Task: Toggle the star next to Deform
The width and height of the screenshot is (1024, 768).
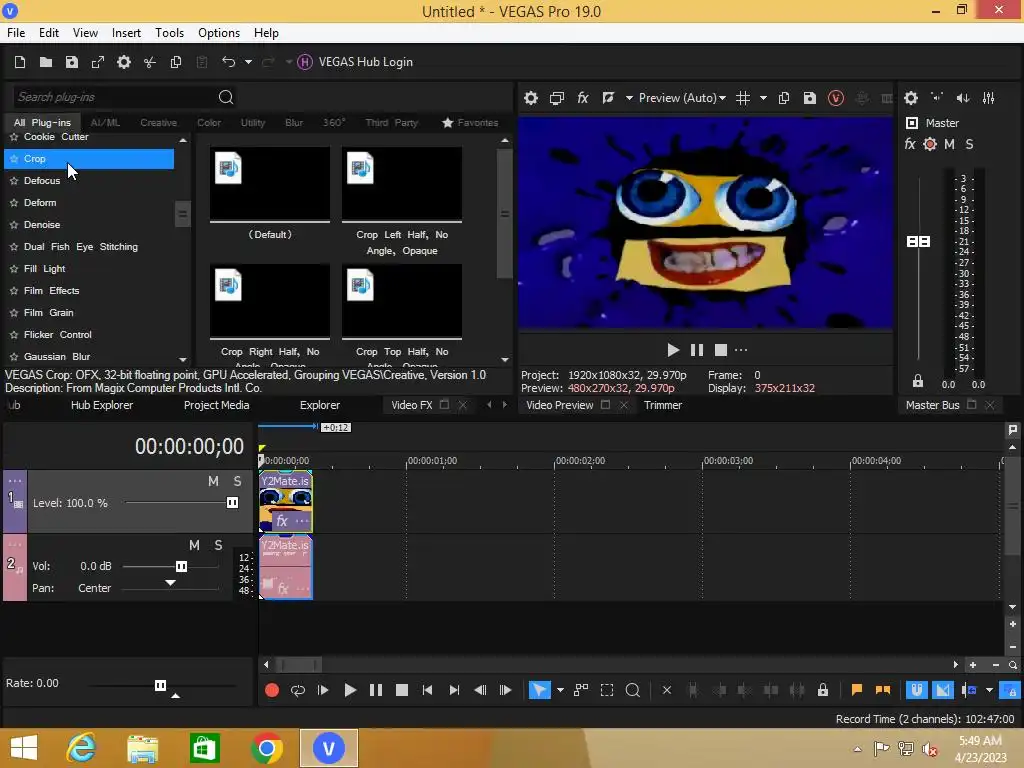Action: tap(14, 203)
